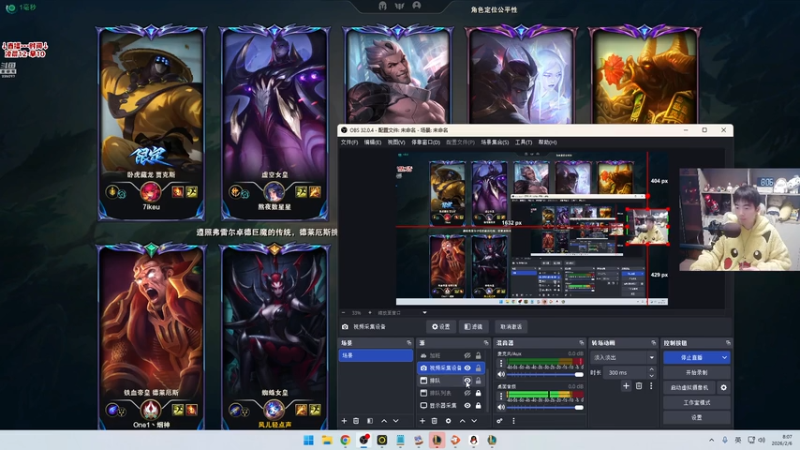Open the preview scaling dropdown

[x=424, y=313]
